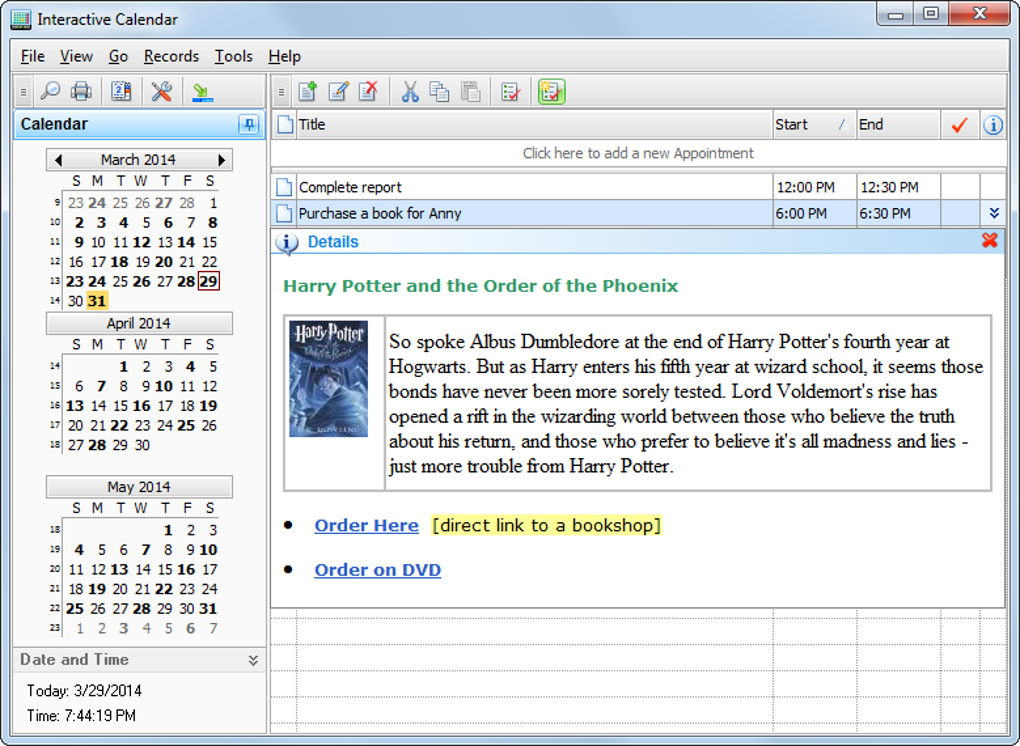Click the appointments toolbar grip handle
This screenshot has width=1020, height=746.
[x=281, y=92]
